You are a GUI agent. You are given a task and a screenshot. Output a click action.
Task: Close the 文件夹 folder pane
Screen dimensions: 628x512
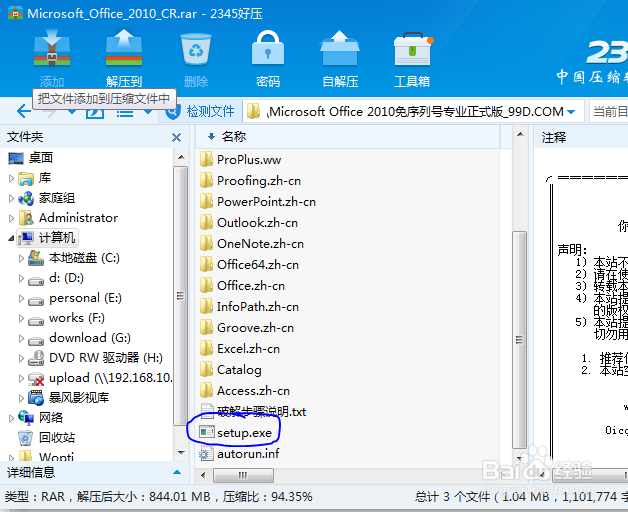[176, 137]
